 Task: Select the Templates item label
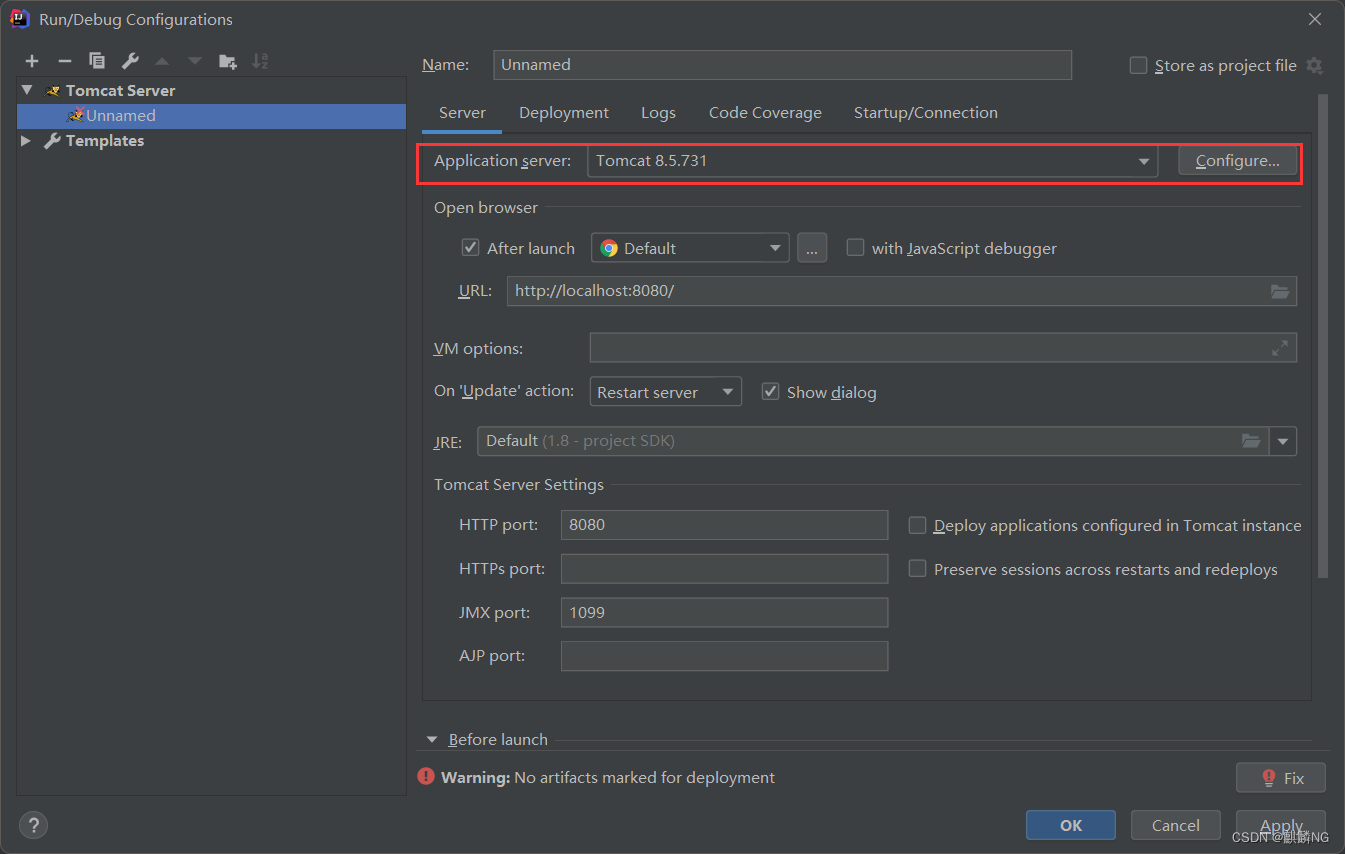105,141
